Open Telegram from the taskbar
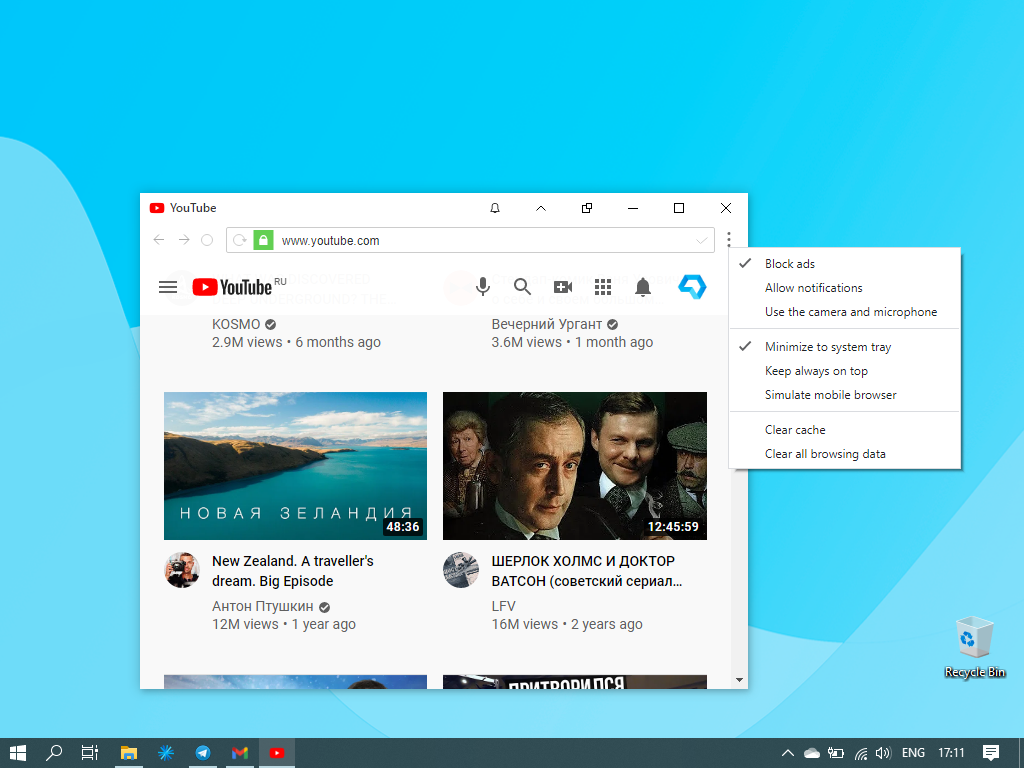Screen dimensions: 1024x768 click(203, 753)
